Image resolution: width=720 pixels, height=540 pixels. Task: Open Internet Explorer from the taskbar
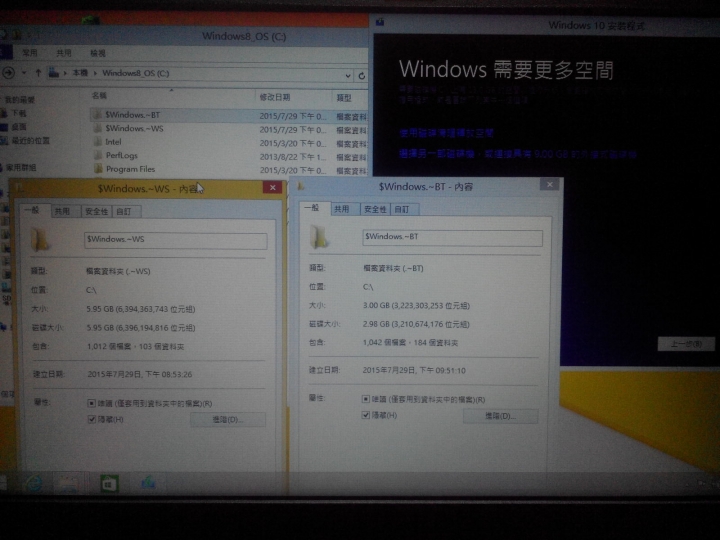click(34, 484)
